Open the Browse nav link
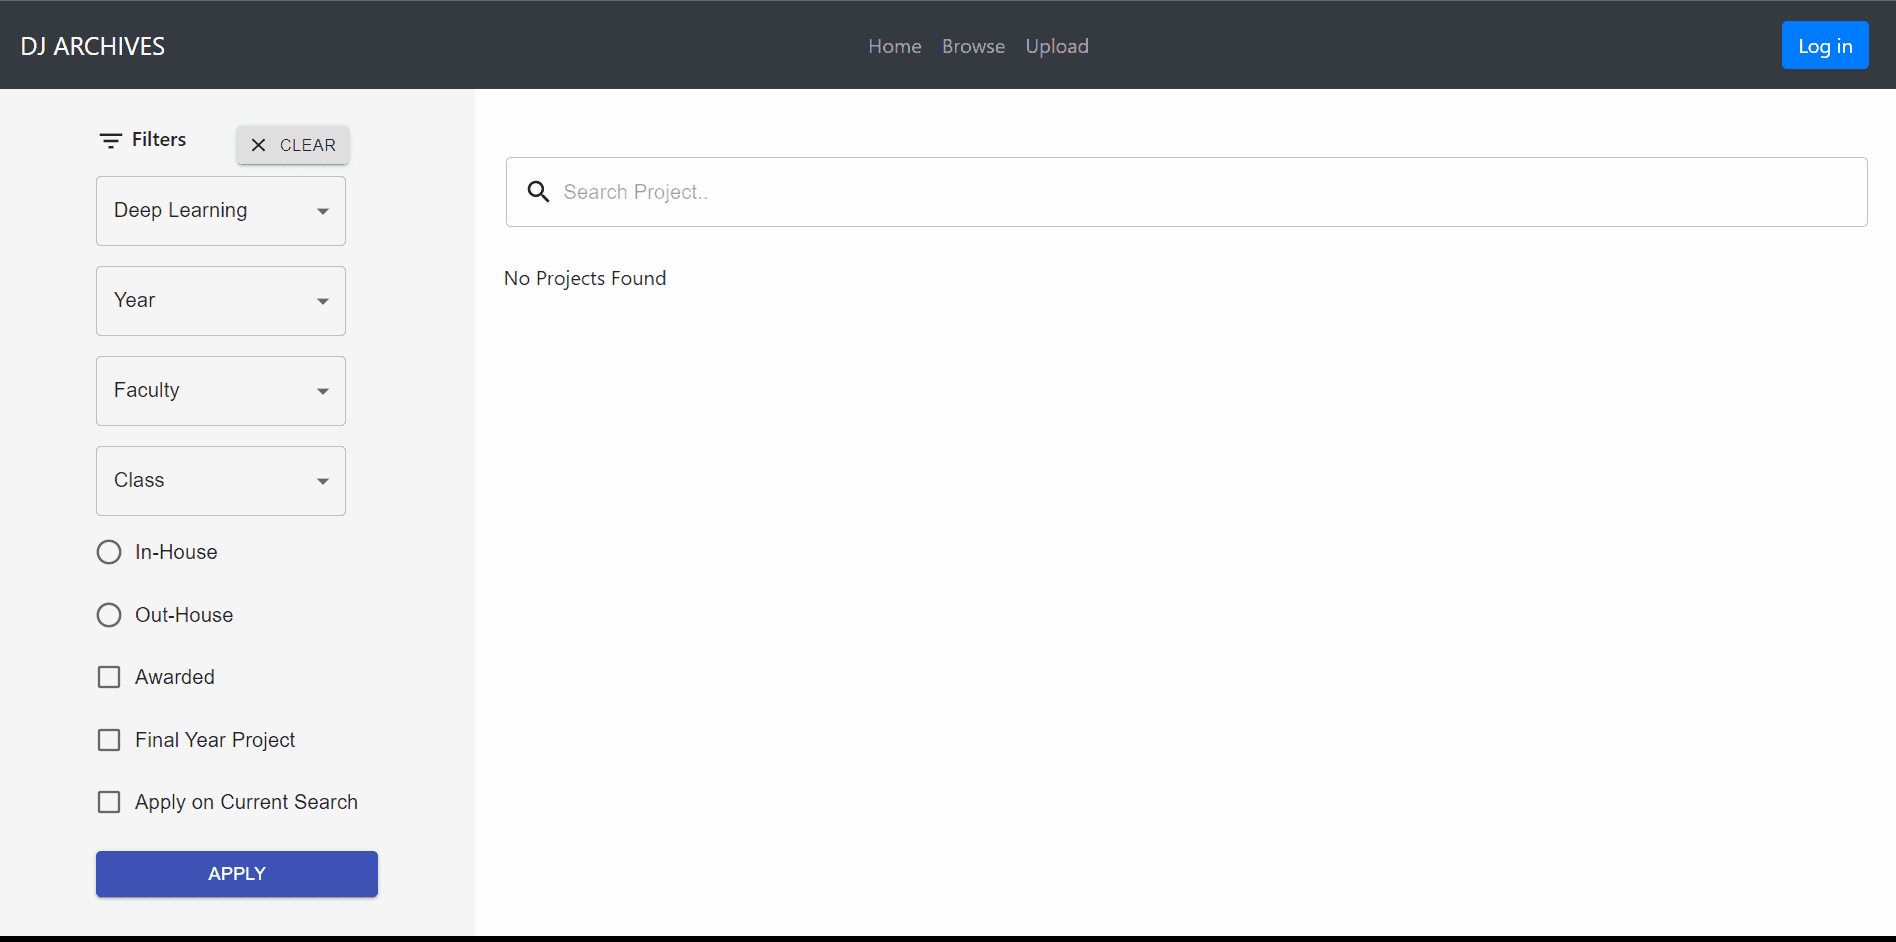1896x942 pixels. click(x=973, y=46)
